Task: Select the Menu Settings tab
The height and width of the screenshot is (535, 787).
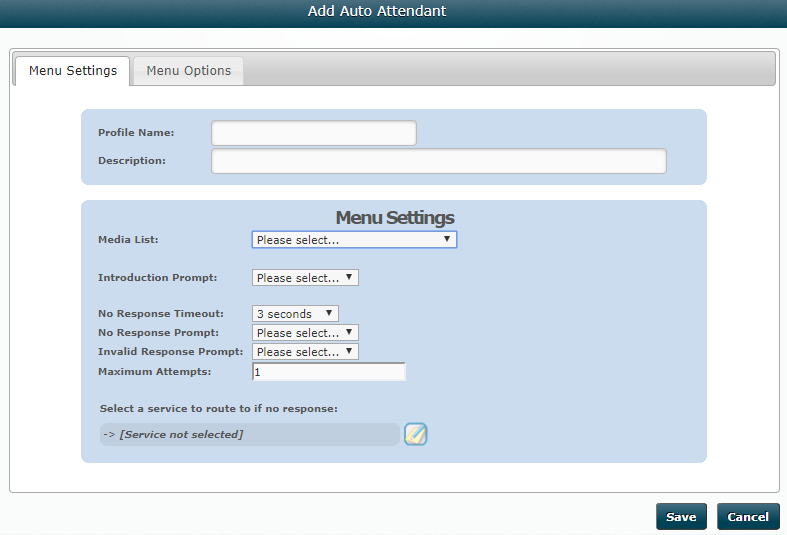Action: click(73, 71)
